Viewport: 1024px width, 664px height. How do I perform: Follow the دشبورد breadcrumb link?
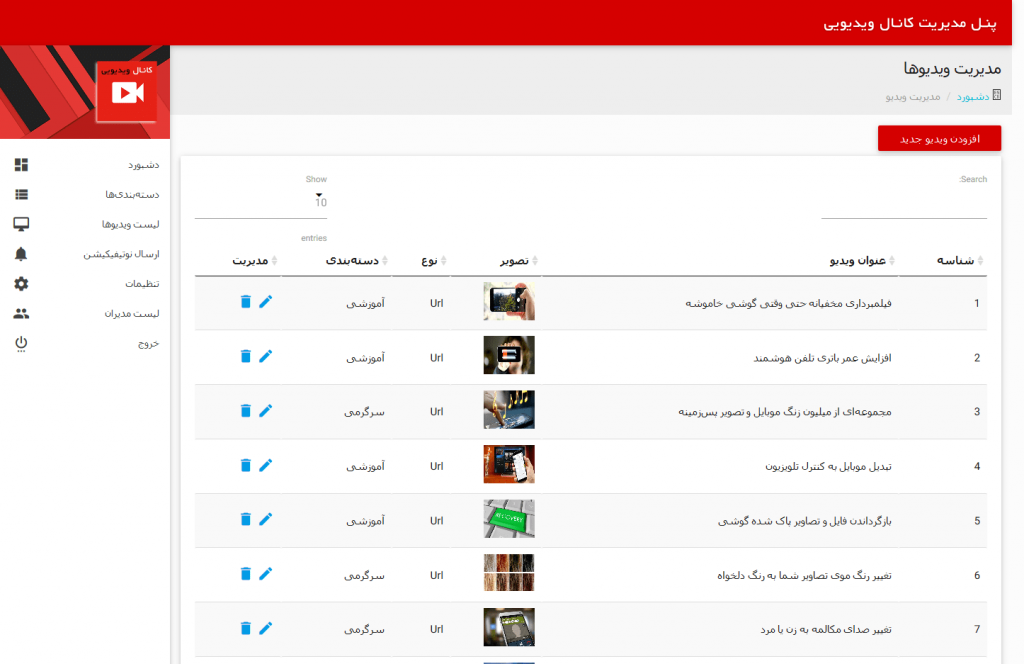(x=973, y=97)
